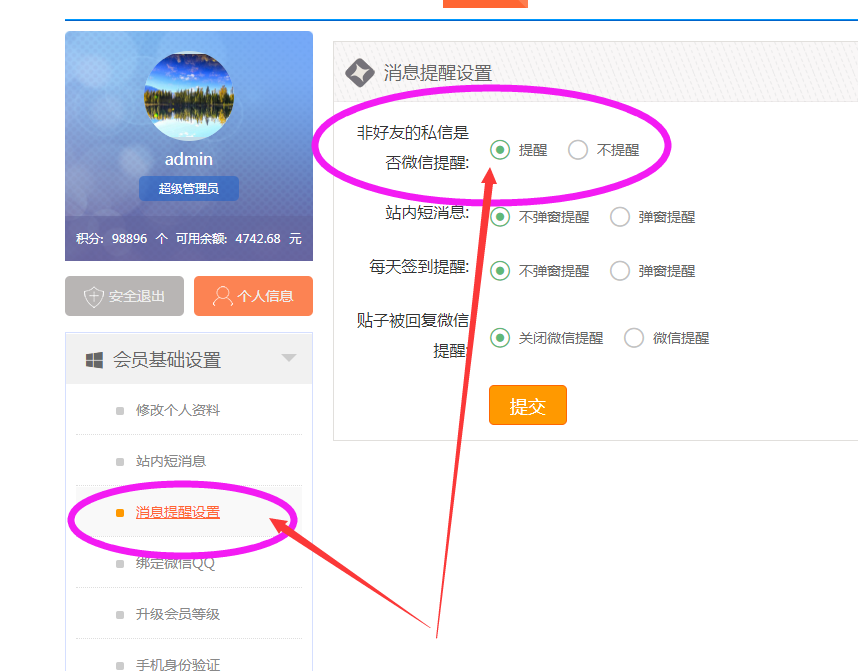Select 提醒 for non-friend private messages

click(500, 150)
